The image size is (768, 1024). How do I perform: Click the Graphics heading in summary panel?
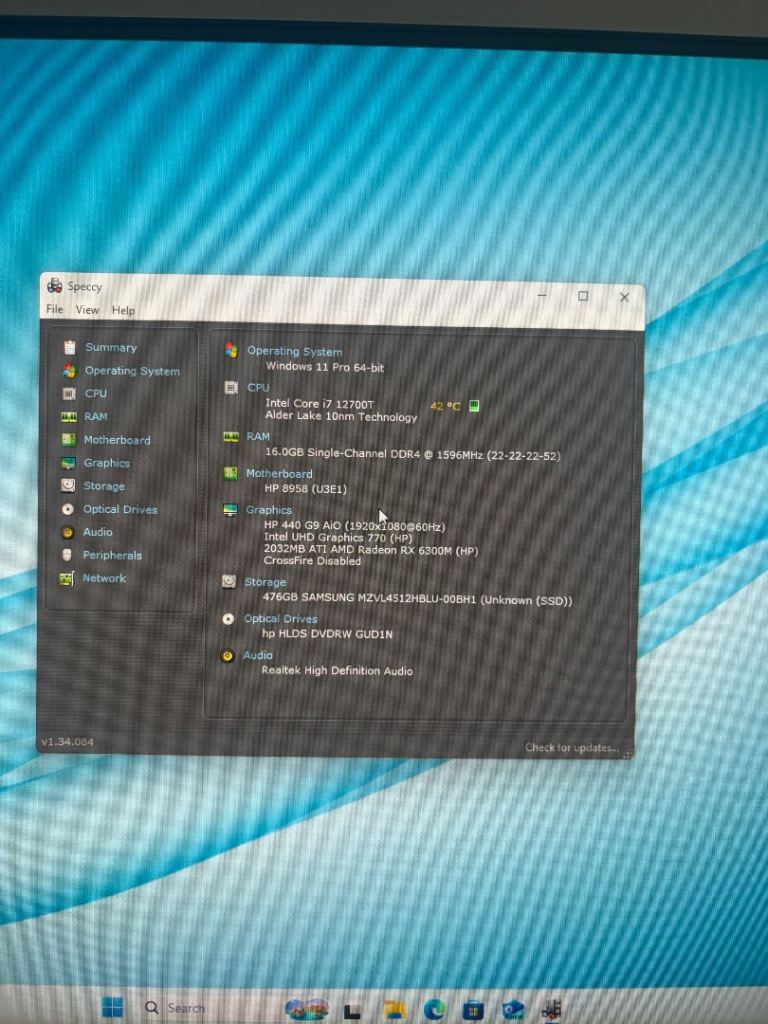(268, 510)
